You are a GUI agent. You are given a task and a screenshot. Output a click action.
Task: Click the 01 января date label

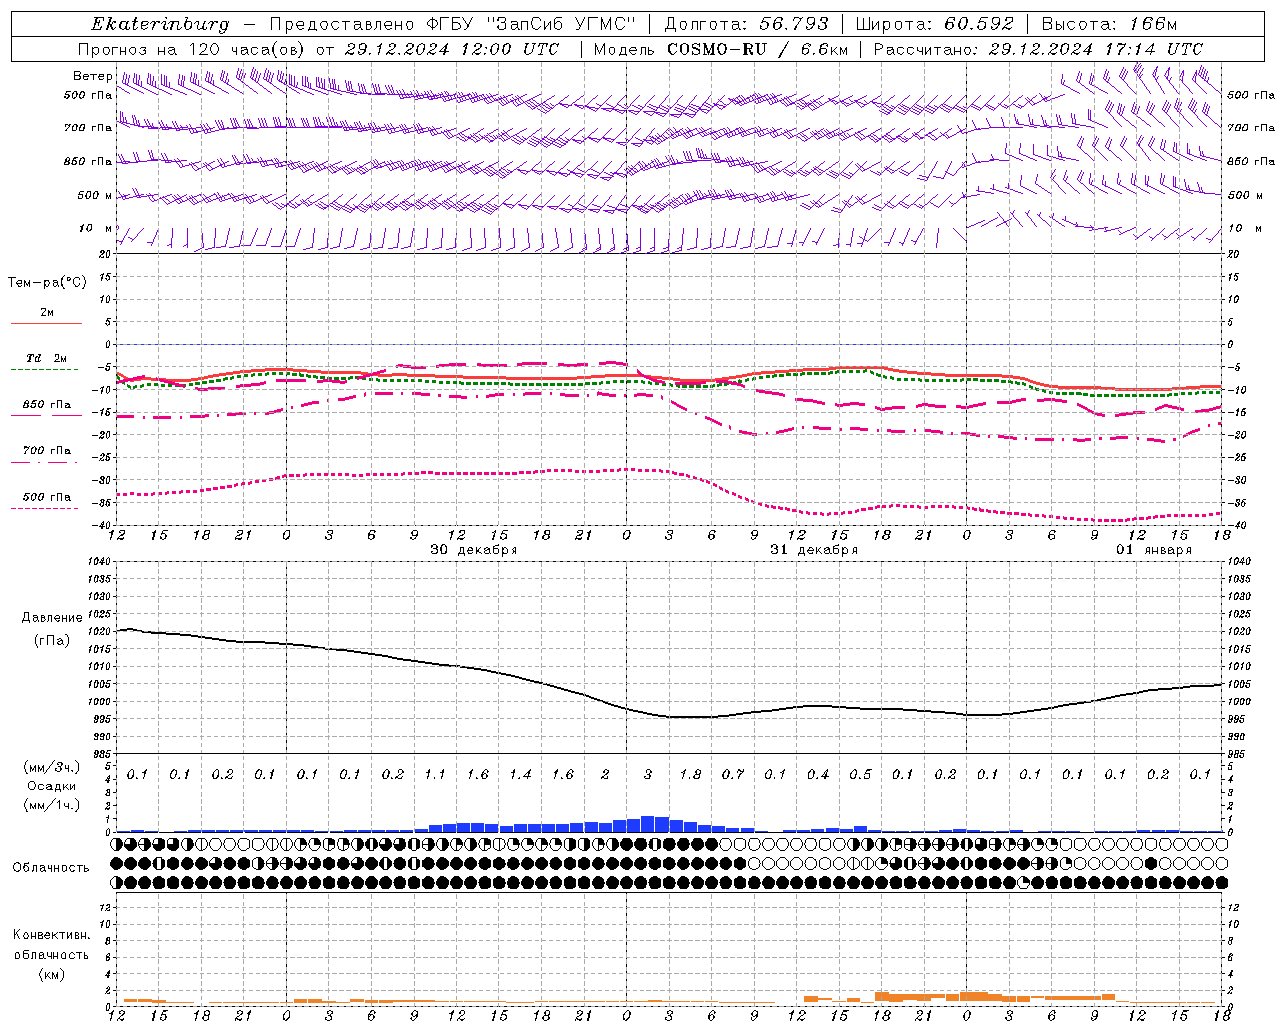1154,550
